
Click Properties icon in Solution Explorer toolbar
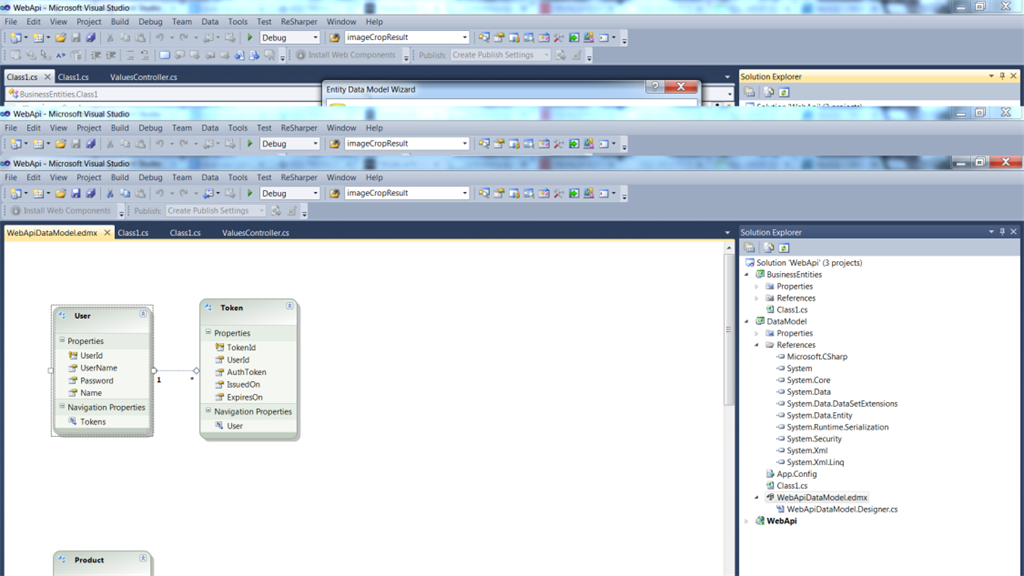pyautogui.click(x=749, y=248)
